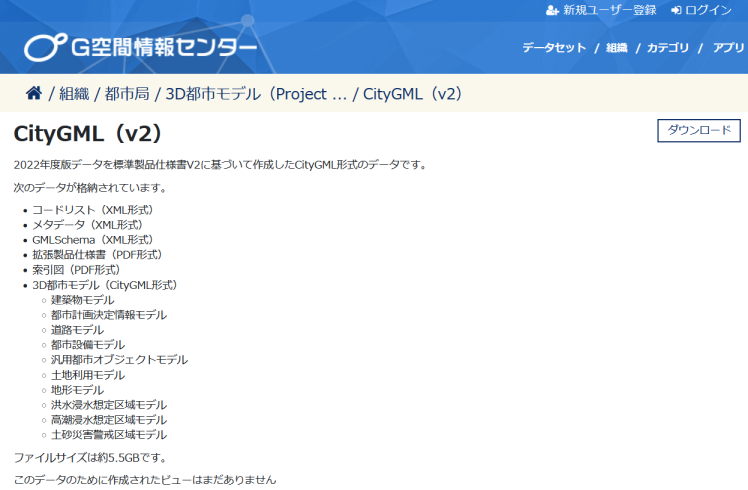Open the データセット menu item

click(x=554, y=48)
